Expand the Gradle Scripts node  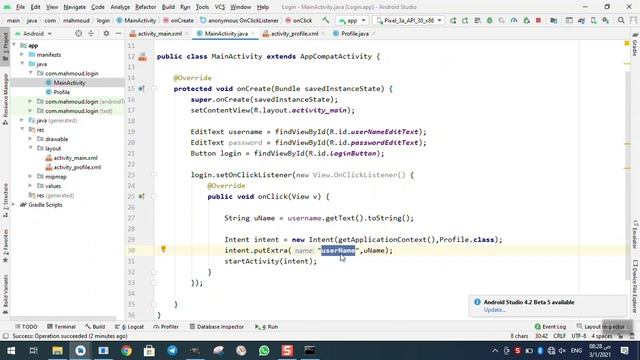[x=14, y=205]
